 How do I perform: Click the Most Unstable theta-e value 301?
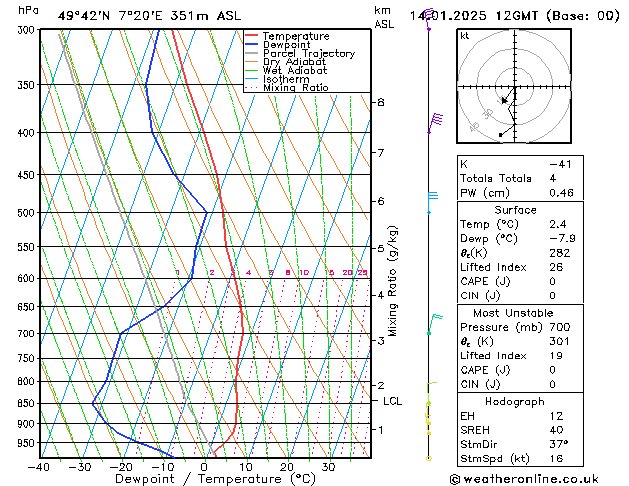(x=560, y=342)
